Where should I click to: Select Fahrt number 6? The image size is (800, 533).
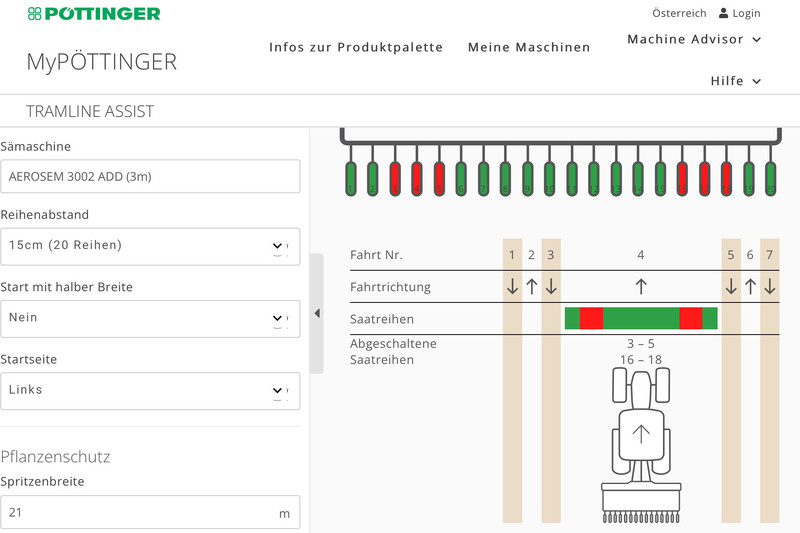[751, 255]
